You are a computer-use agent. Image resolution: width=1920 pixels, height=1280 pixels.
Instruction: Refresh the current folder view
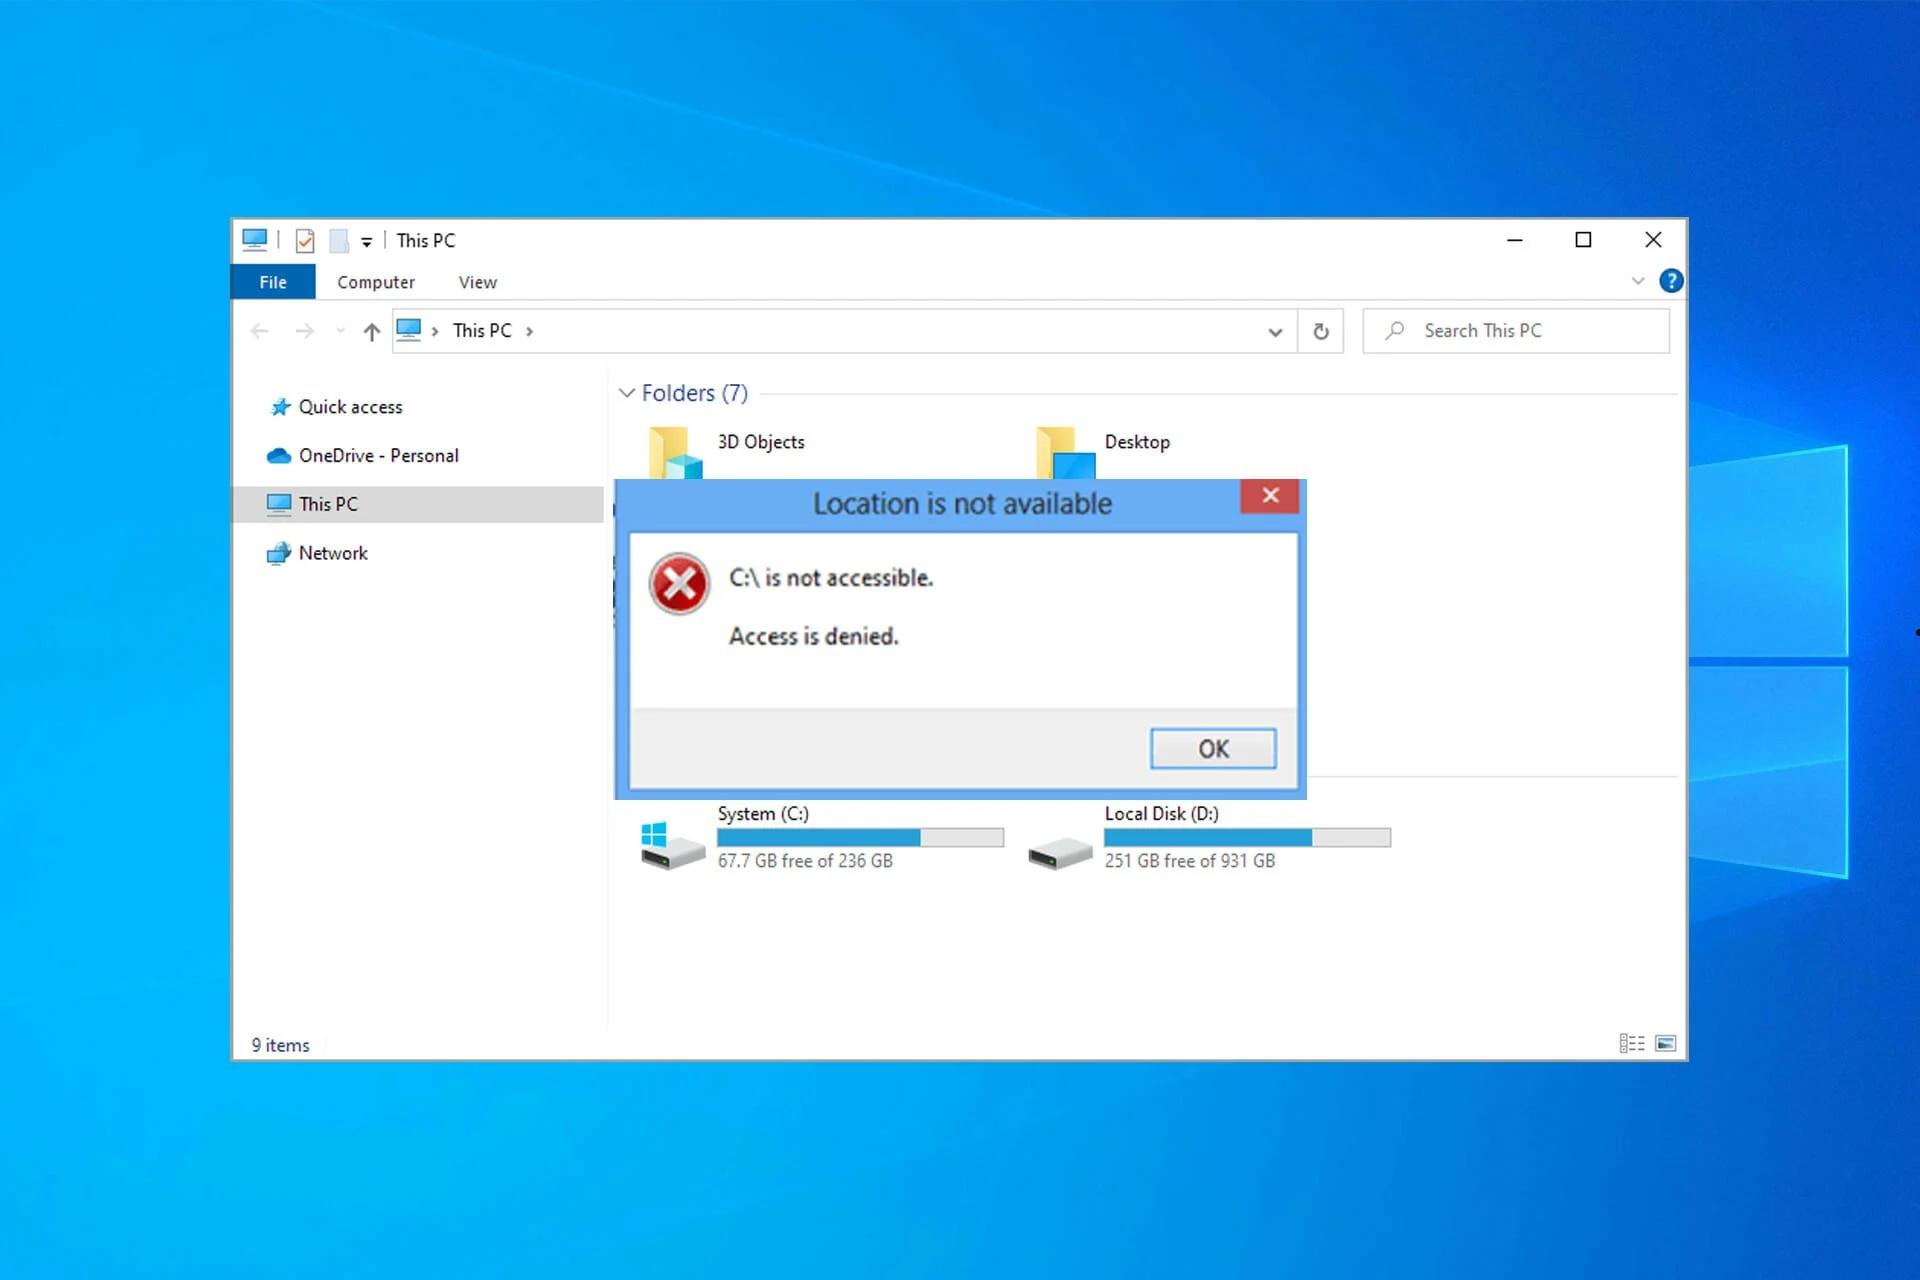1320,330
